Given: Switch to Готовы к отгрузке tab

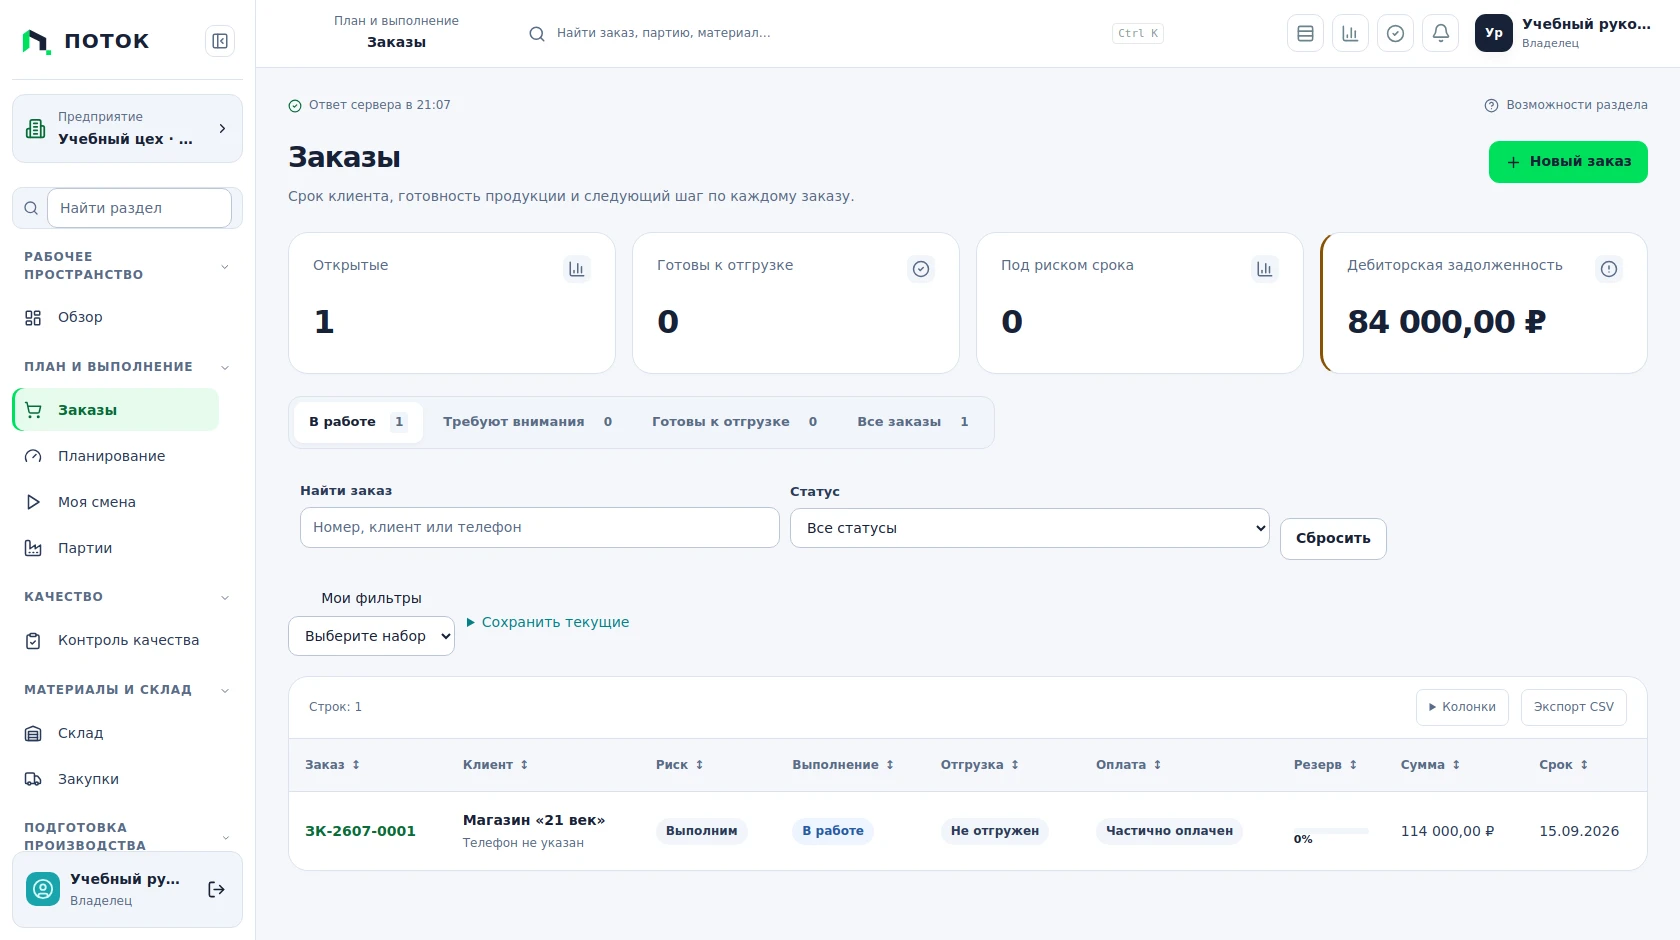Looking at the screenshot, I should [x=735, y=422].
